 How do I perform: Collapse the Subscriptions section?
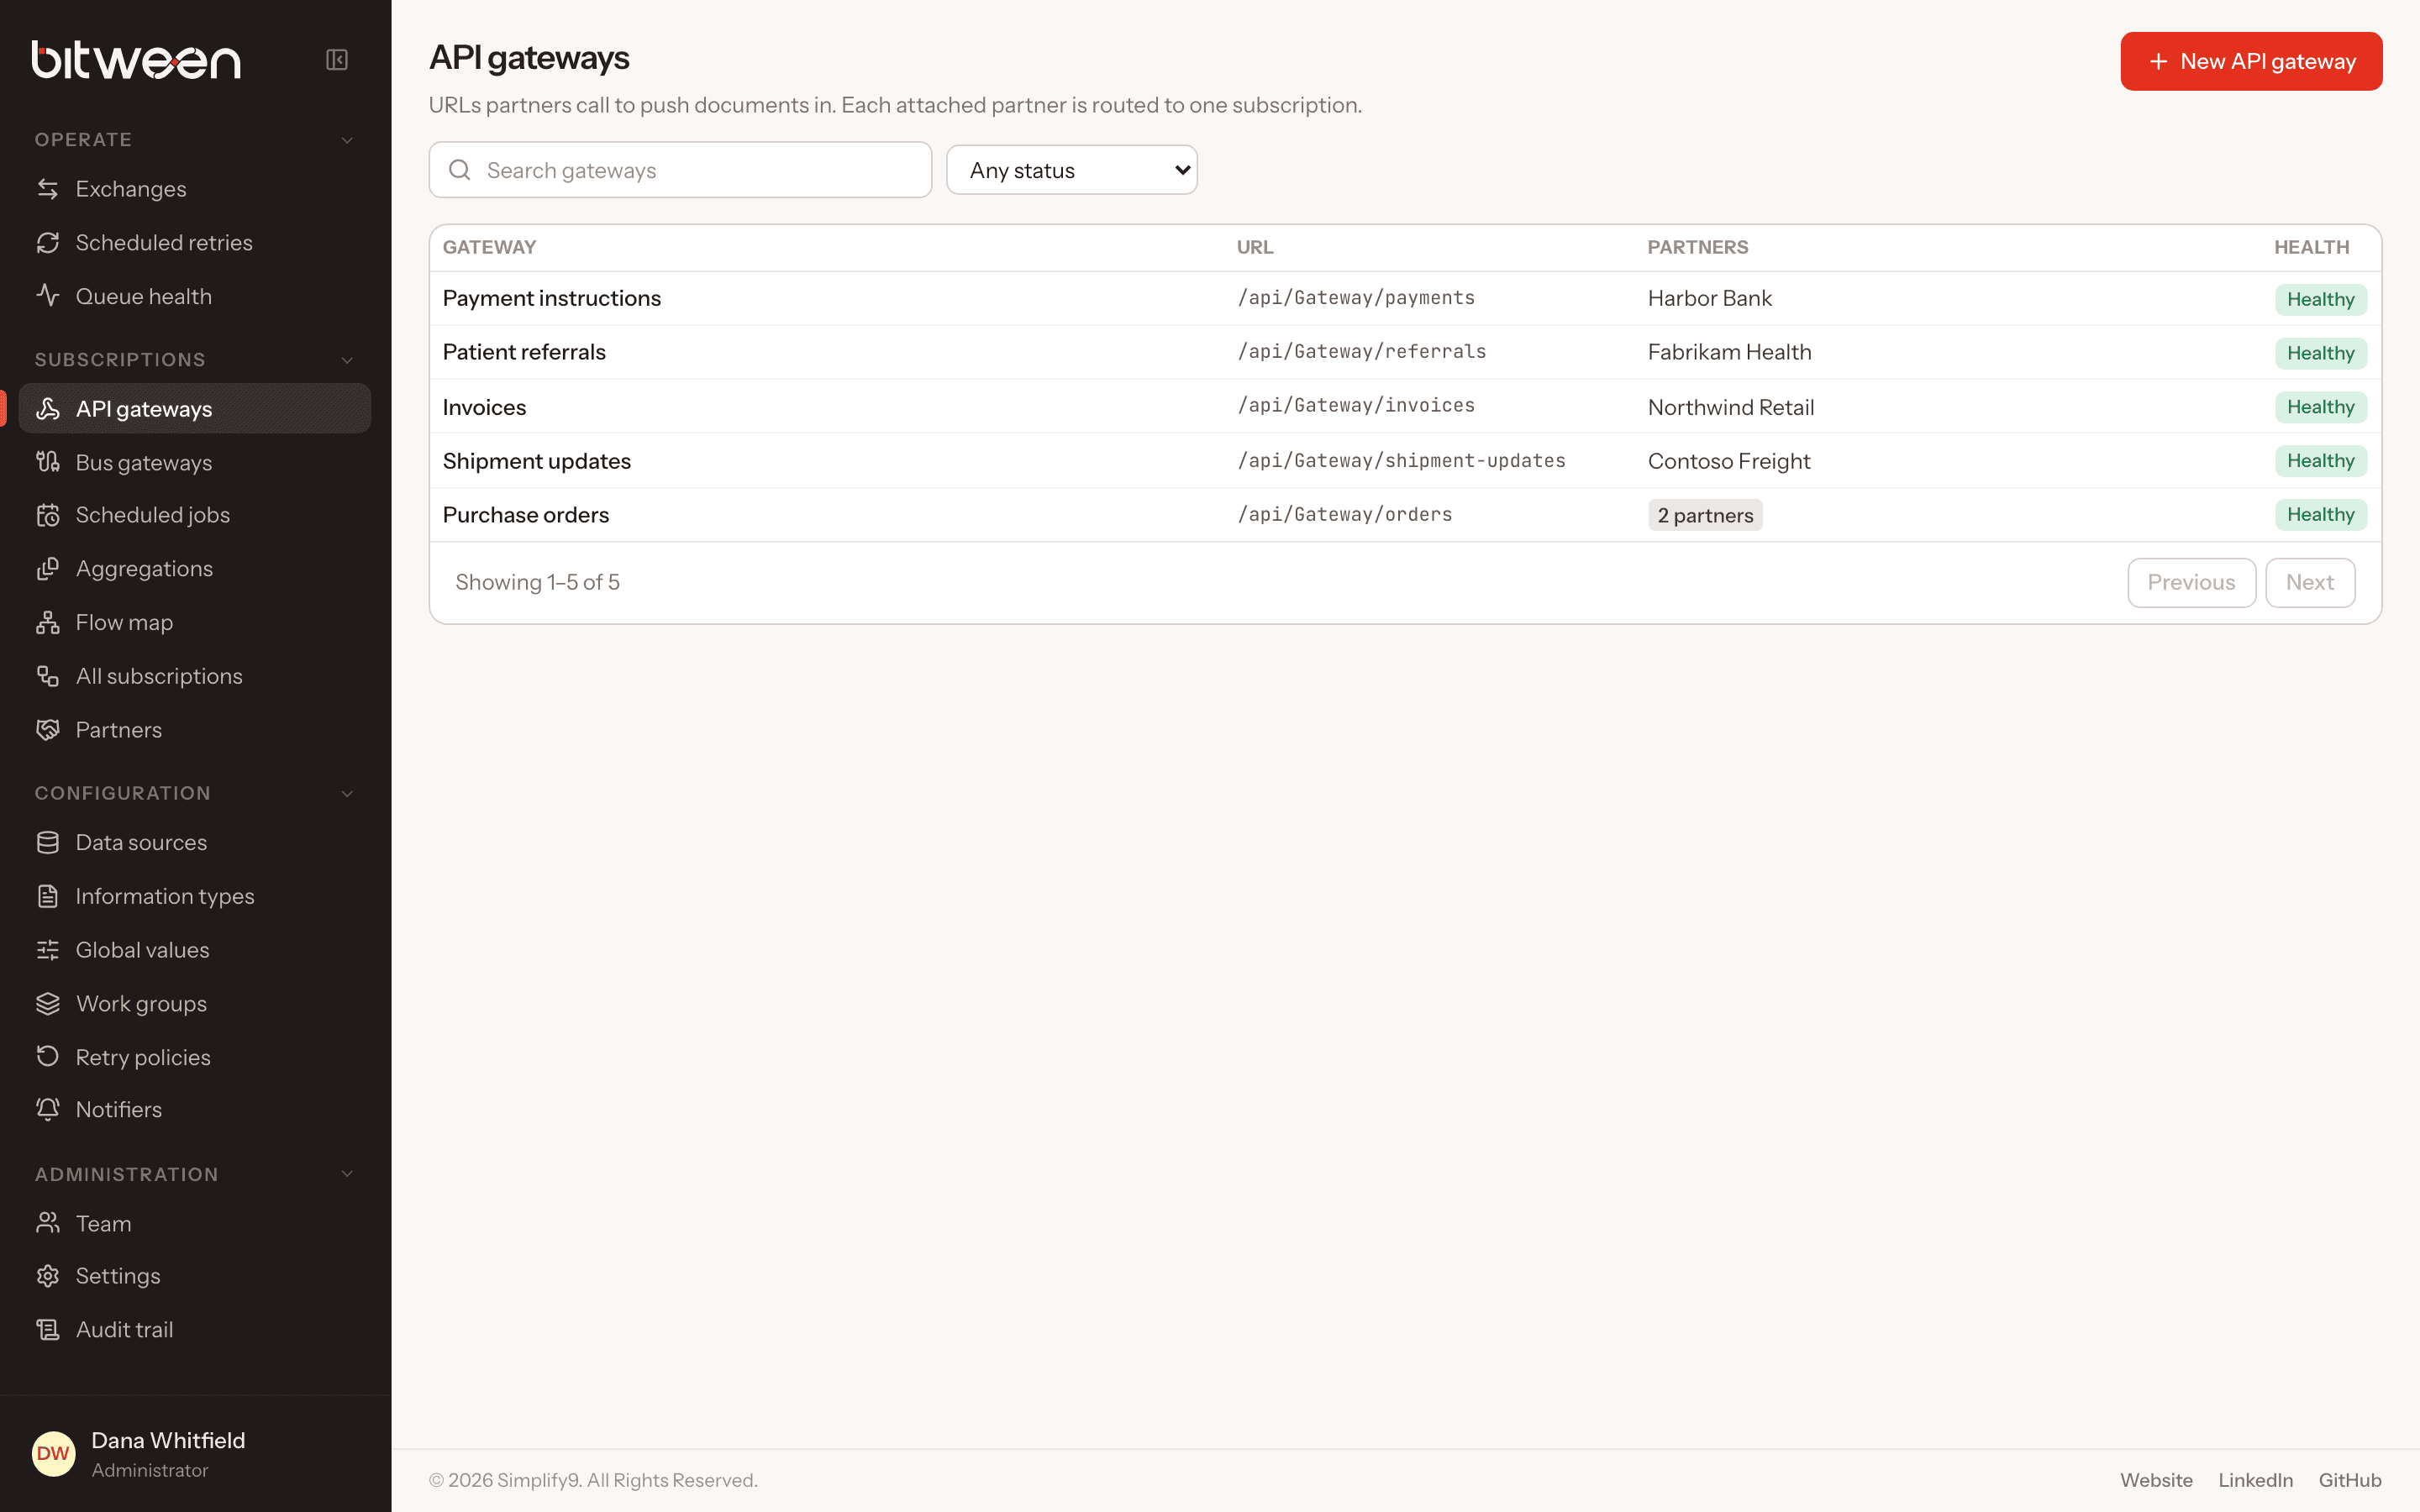[x=347, y=360]
